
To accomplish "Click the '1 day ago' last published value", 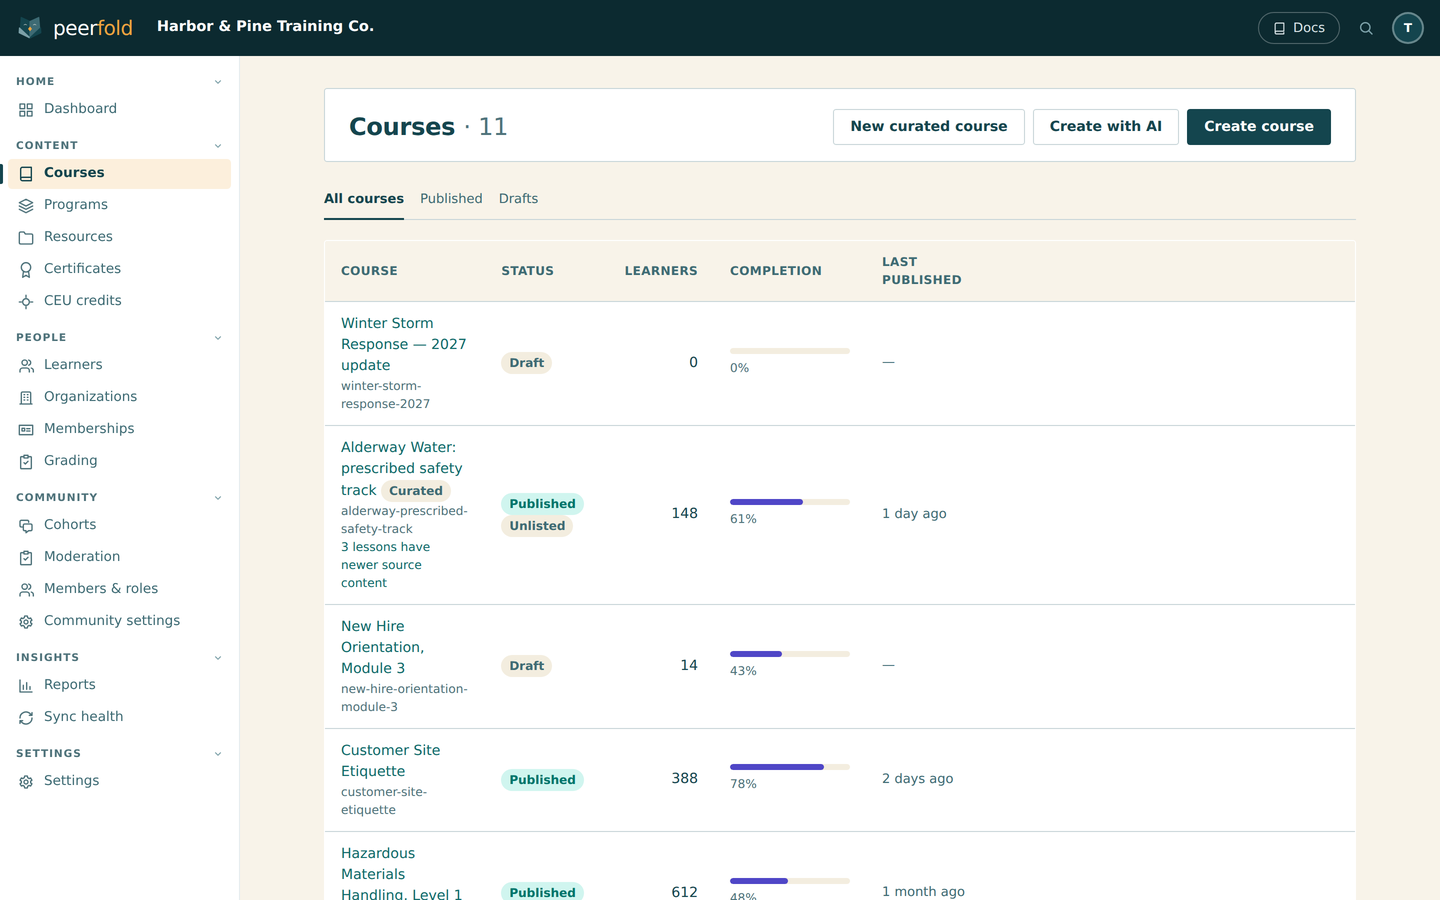I will [x=914, y=514].
